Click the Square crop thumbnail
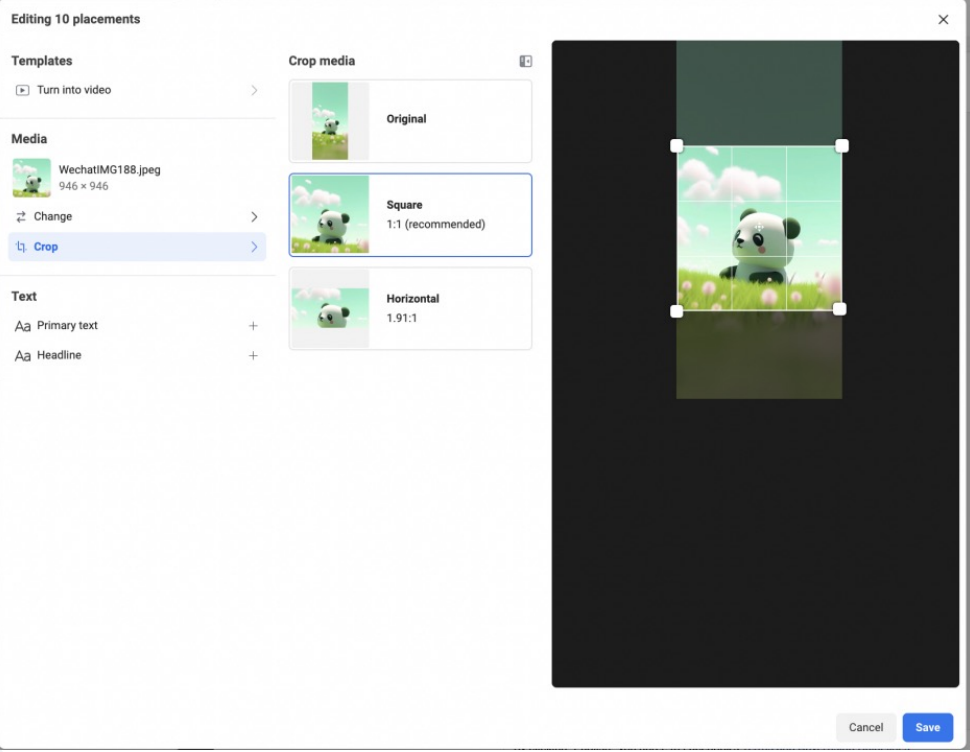Viewport: 970px width, 752px height. (x=330, y=215)
